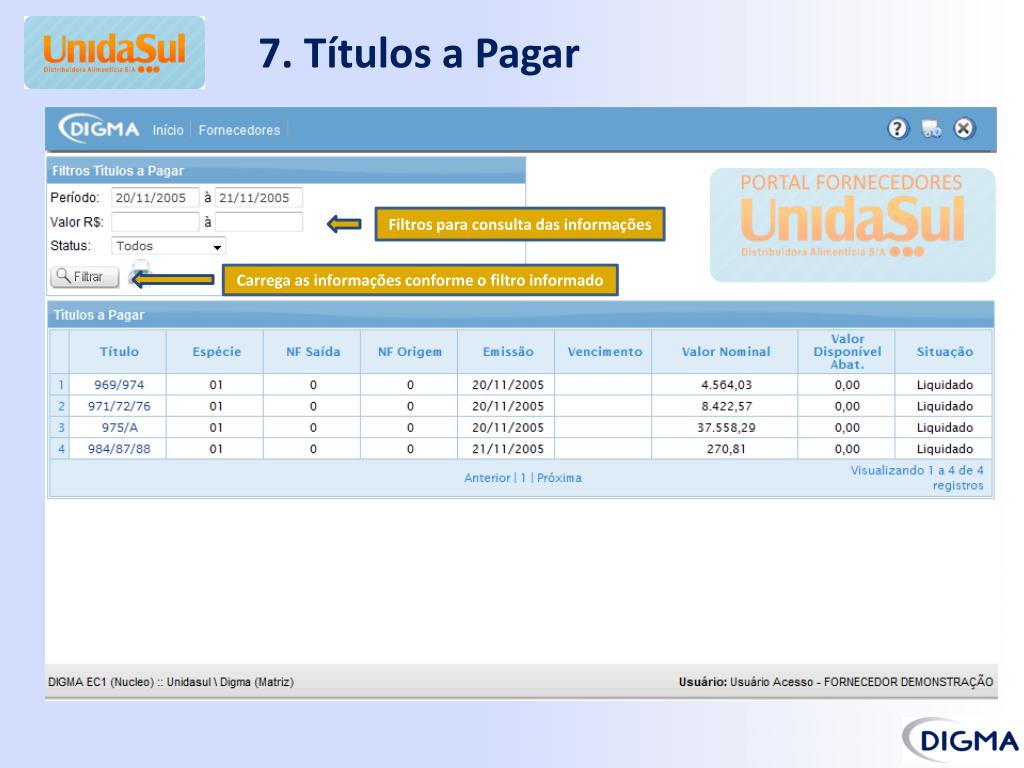
Task: Click the truck icon in header bar
Action: click(931, 129)
